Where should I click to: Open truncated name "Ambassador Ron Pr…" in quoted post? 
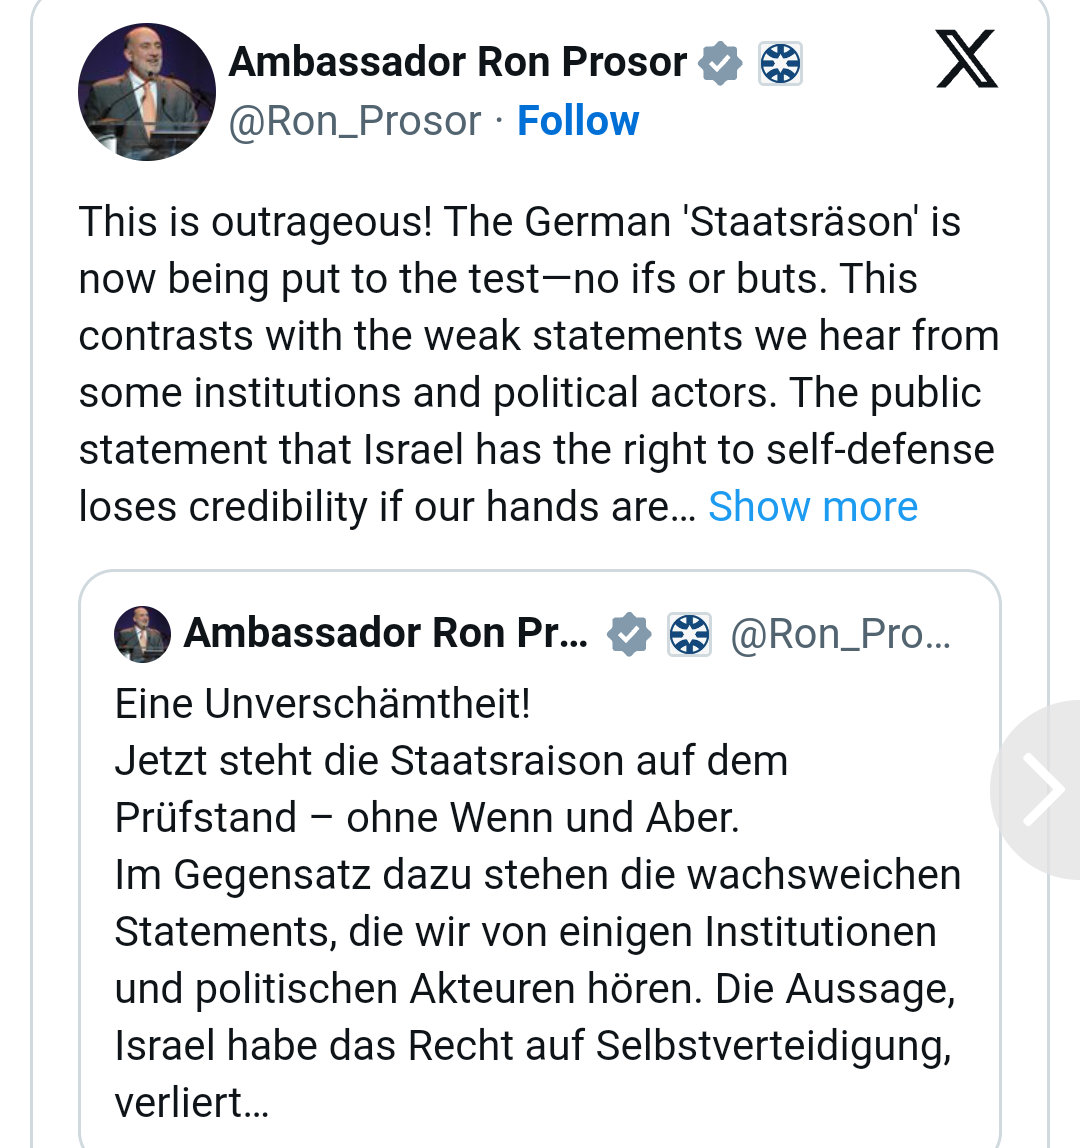[385, 634]
